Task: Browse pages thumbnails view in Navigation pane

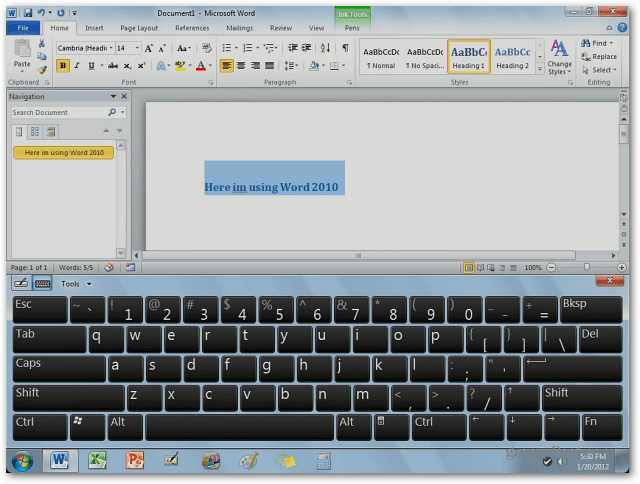Action: pyautogui.click(x=35, y=131)
